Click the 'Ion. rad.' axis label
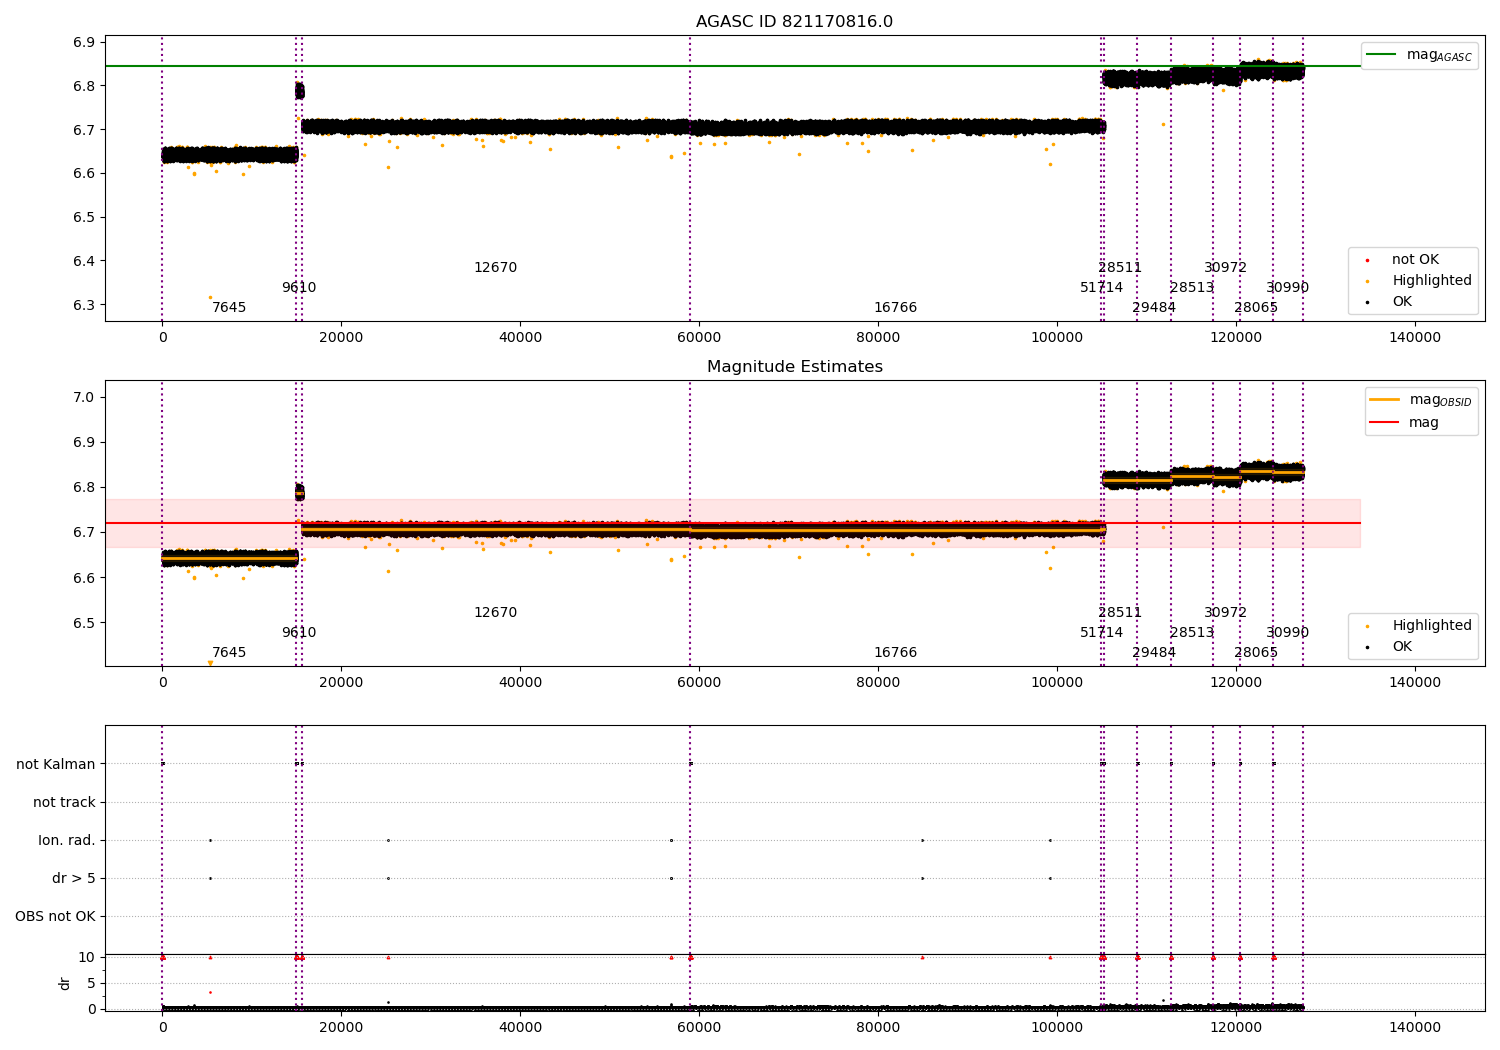Image resolution: width=1500 pixels, height=1050 pixels. pyautogui.click(x=67, y=841)
